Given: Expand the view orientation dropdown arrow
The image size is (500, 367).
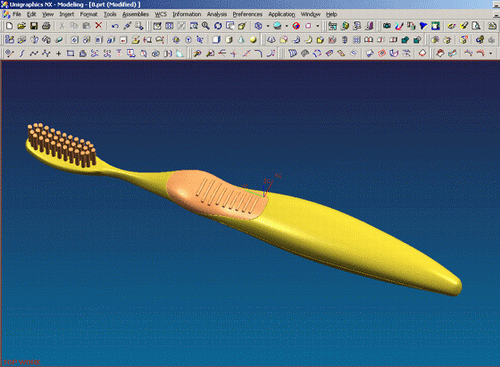Looking at the screenshot, I should 268,26.
